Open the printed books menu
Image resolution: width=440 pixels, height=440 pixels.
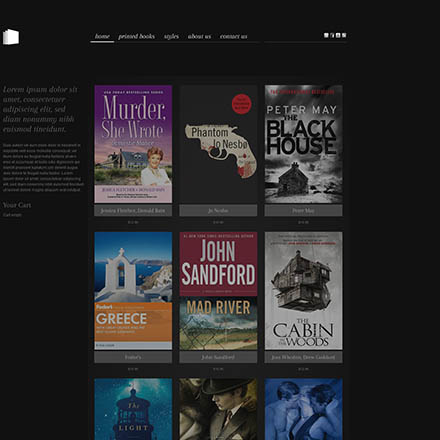tap(136, 36)
